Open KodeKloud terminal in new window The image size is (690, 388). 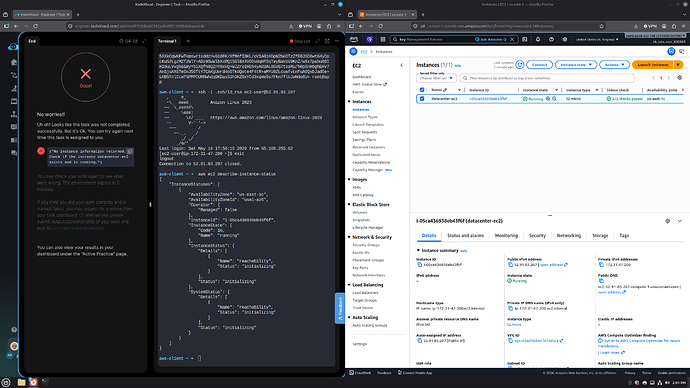327,41
